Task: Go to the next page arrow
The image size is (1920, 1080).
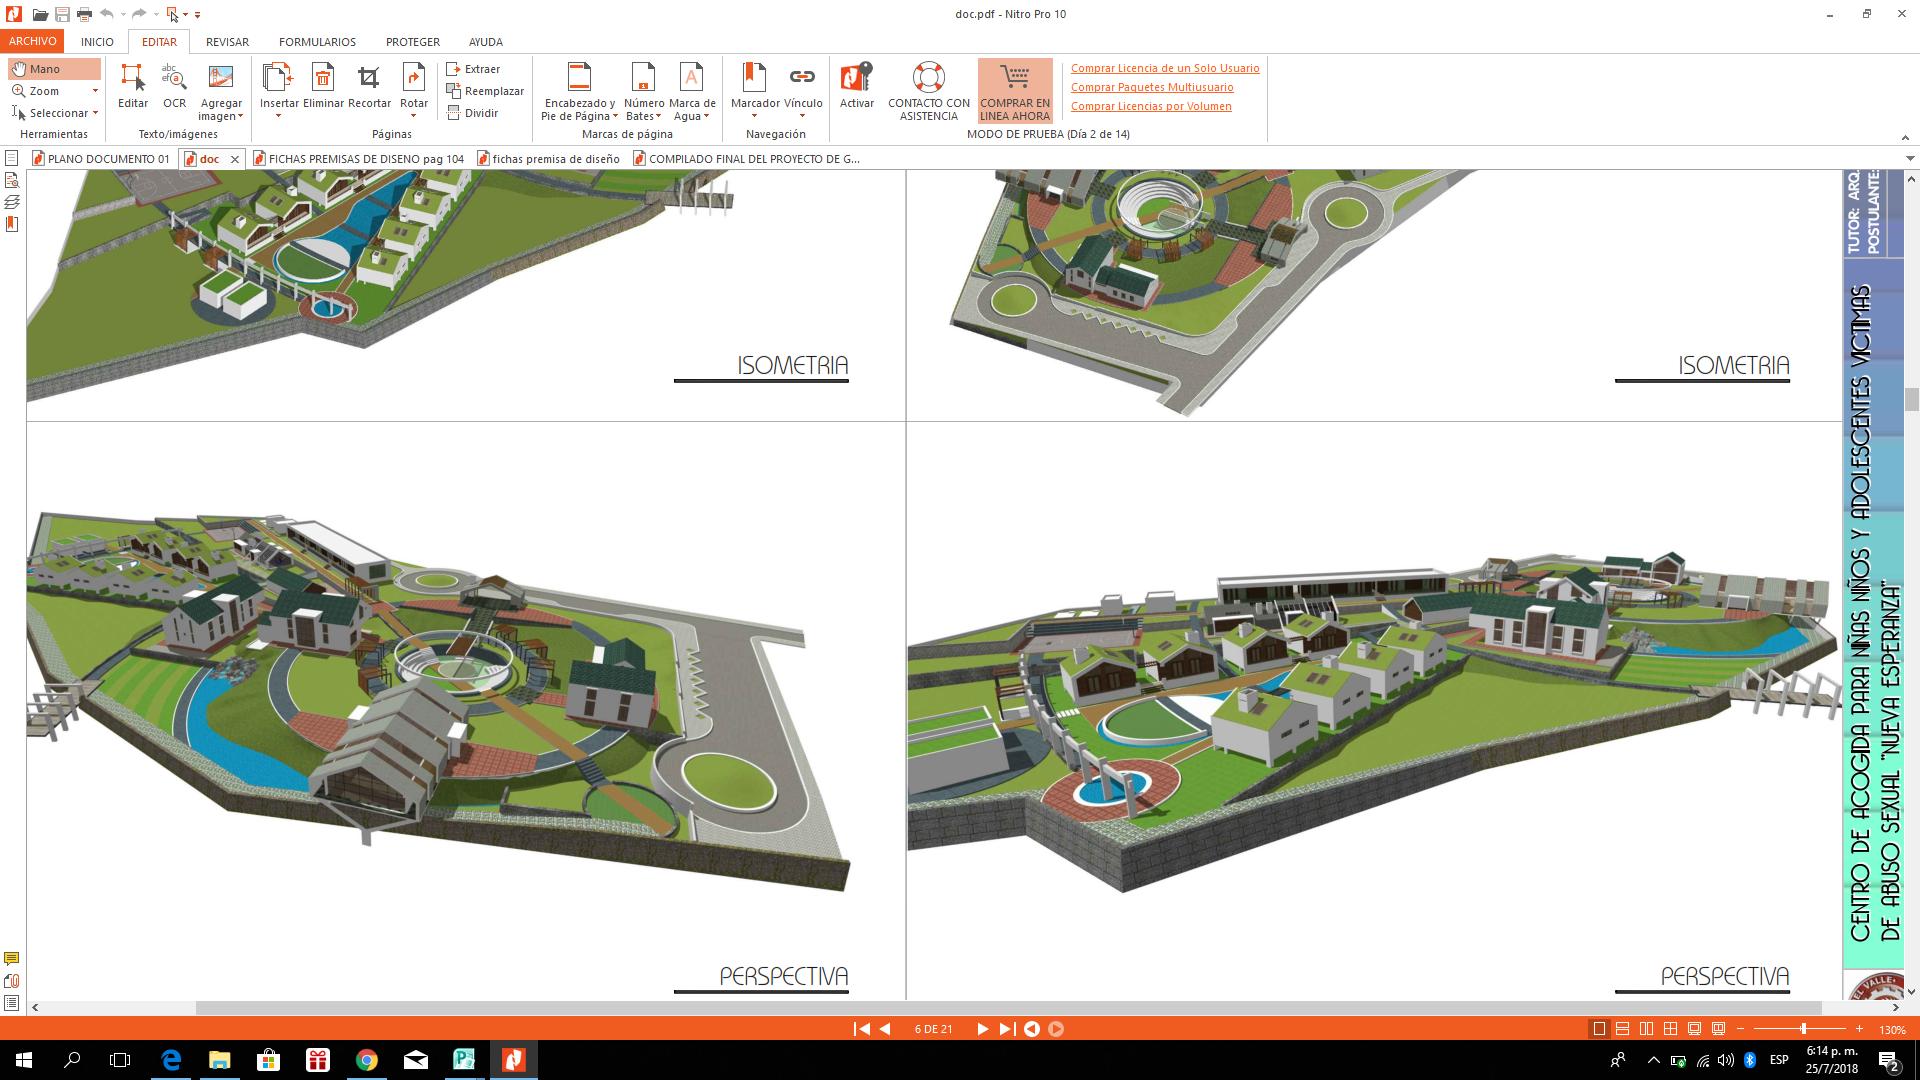Action: [981, 1029]
